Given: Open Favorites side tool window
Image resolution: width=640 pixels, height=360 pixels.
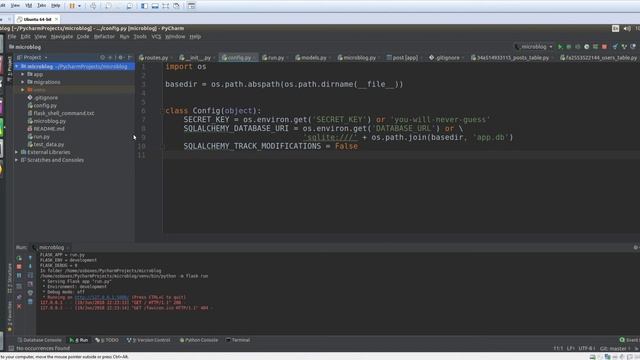Looking at the screenshot, I should [10, 316].
